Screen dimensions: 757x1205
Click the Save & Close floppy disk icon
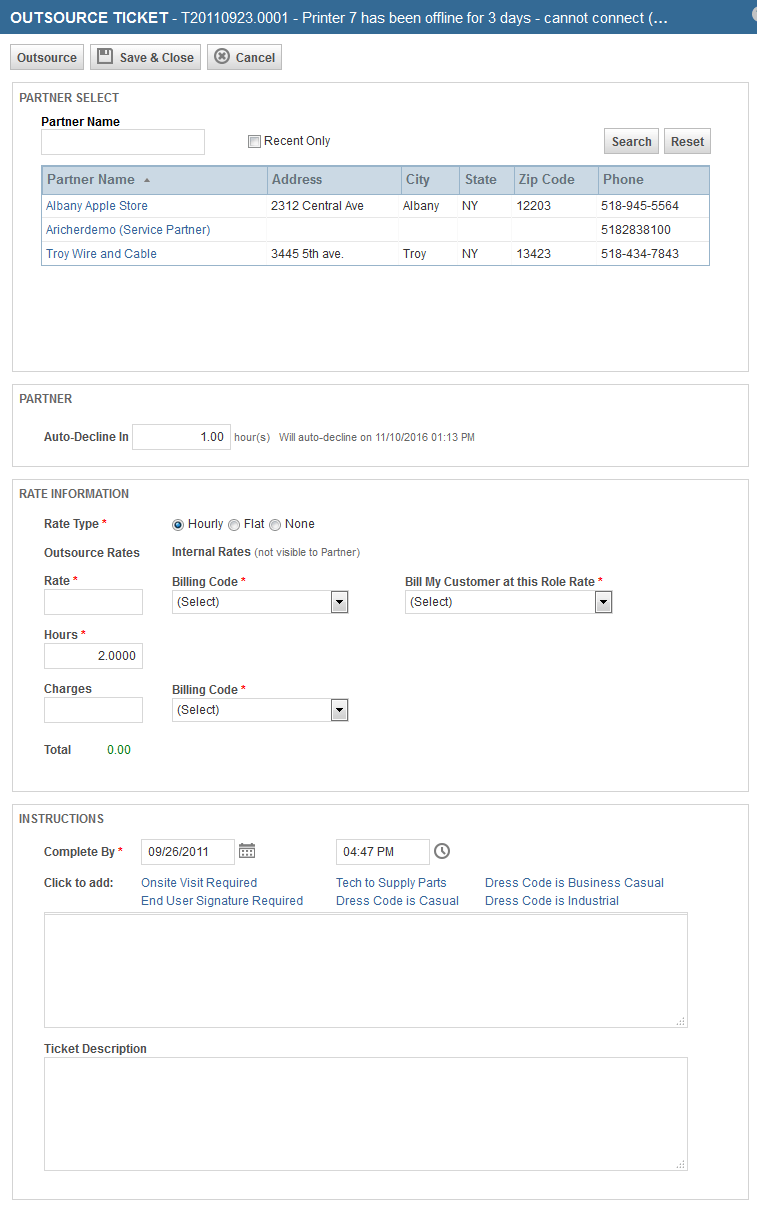(x=104, y=57)
